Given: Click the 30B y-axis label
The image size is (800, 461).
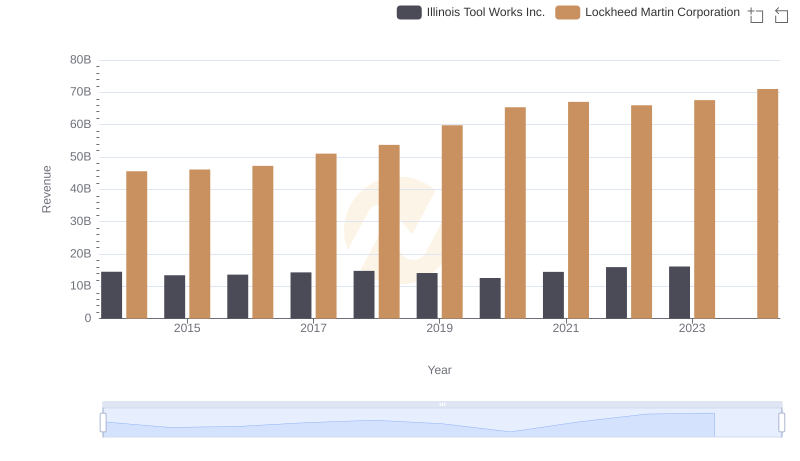Looking at the screenshot, I should 81,221.
